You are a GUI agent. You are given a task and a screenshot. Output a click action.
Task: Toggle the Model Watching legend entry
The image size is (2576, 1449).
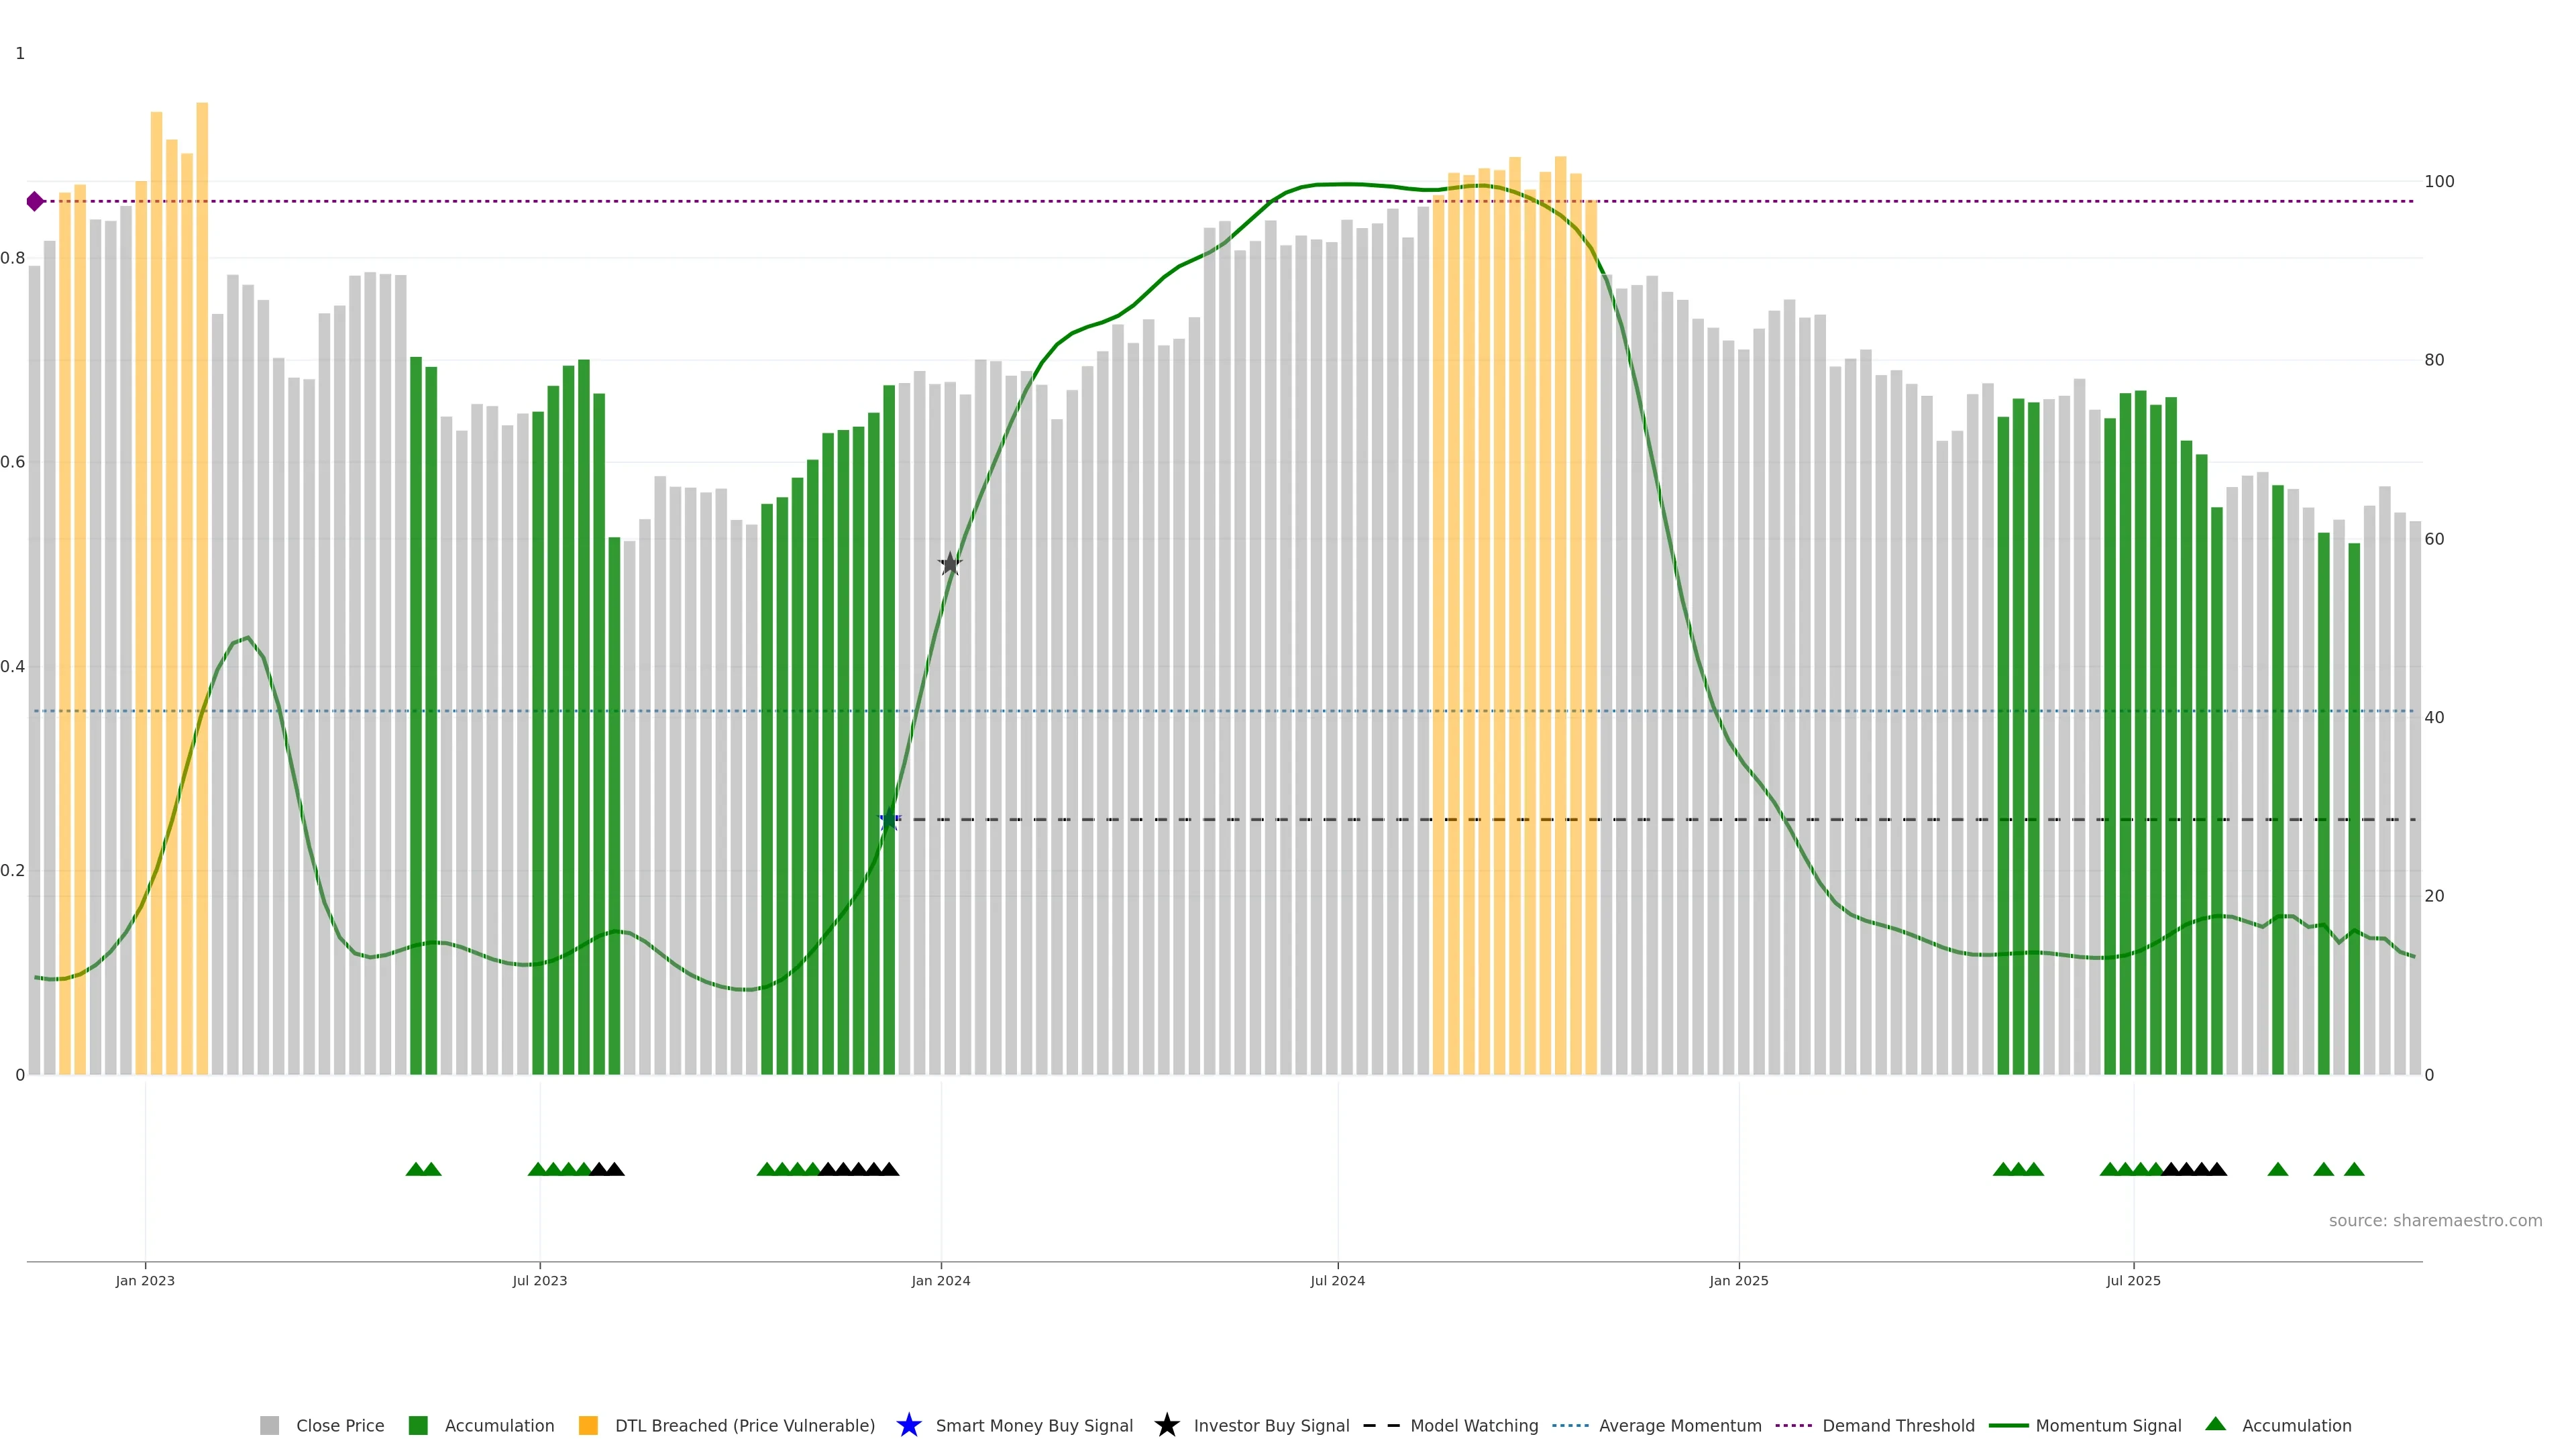coord(1473,1425)
